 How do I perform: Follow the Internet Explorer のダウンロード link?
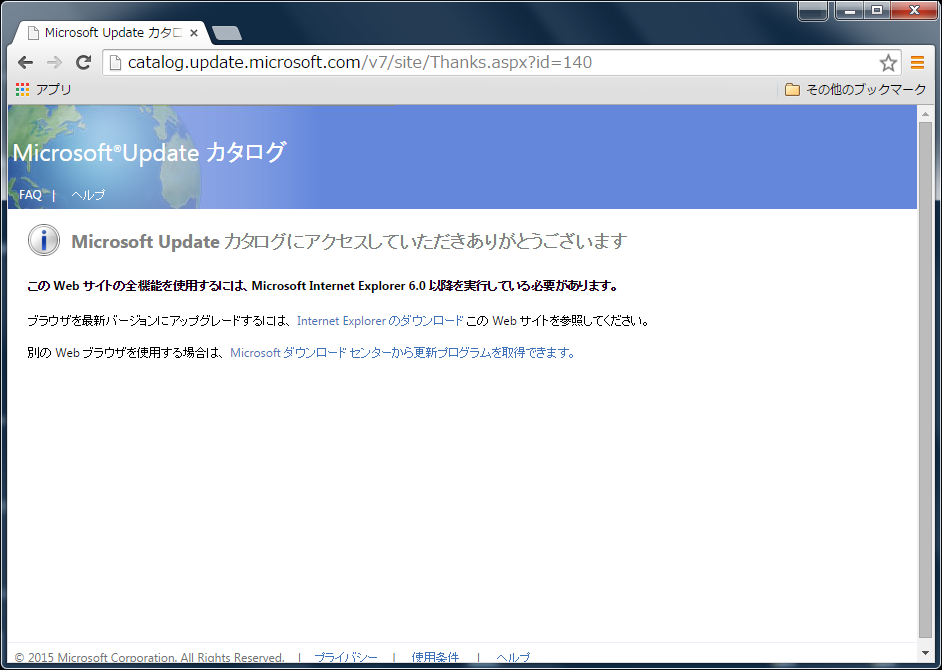tap(380, 321)
